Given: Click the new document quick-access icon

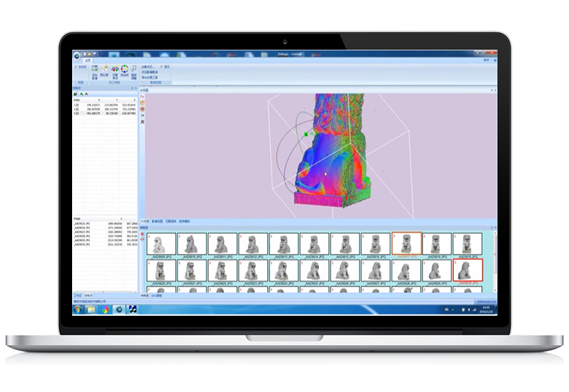Looking at the screenshot, I should (x=85, y=54).
